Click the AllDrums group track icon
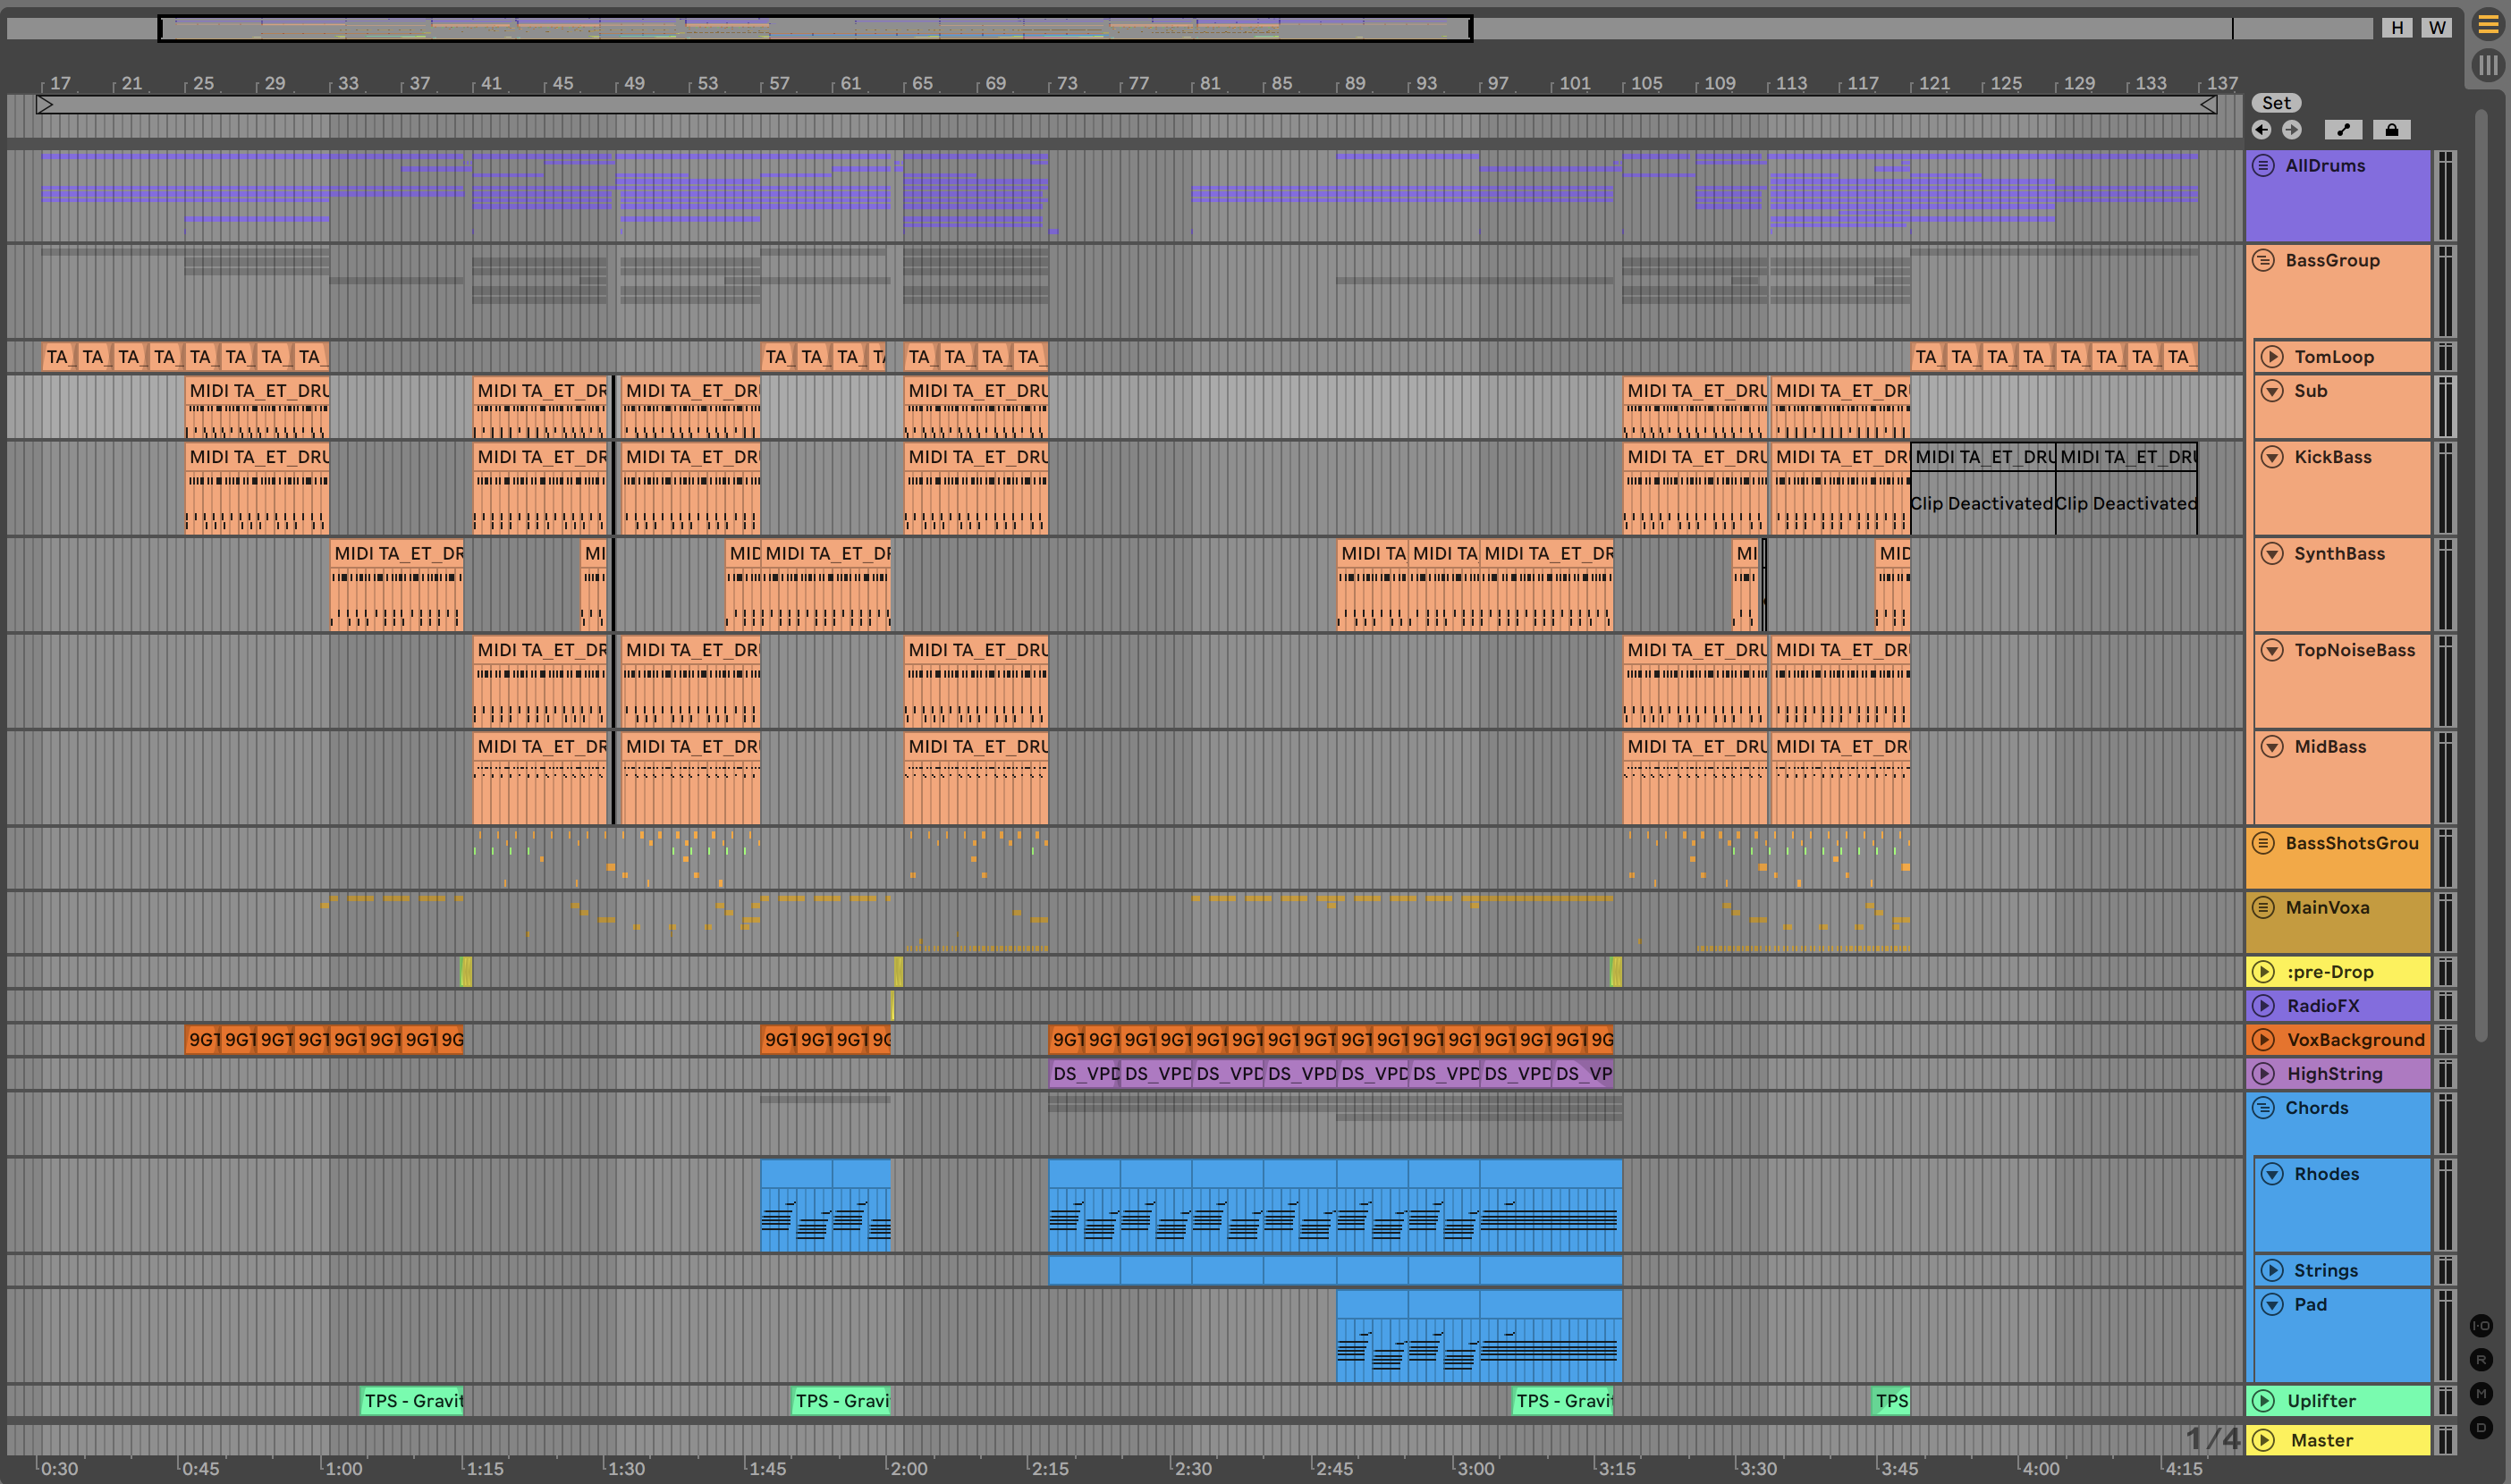Viewport: 2511px width, 1484px height. pyautogui.click(x=2263, y=166)
